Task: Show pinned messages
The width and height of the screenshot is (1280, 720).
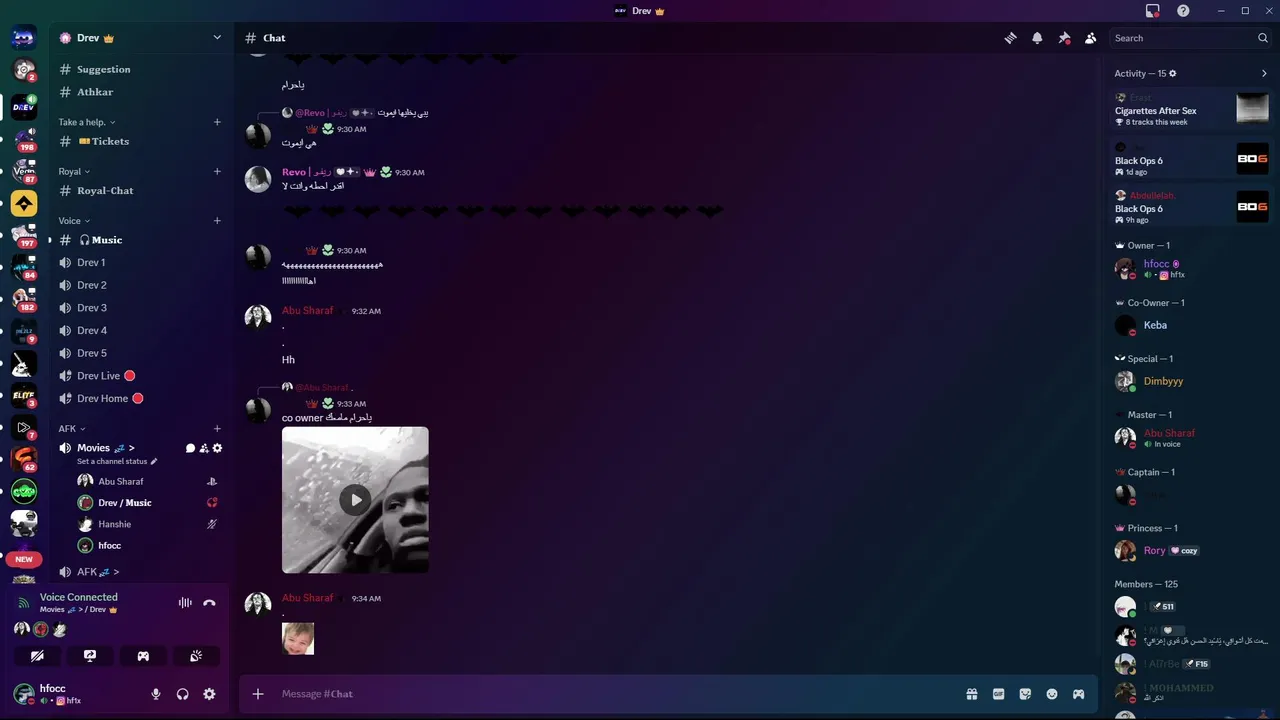Action: 1064,38
